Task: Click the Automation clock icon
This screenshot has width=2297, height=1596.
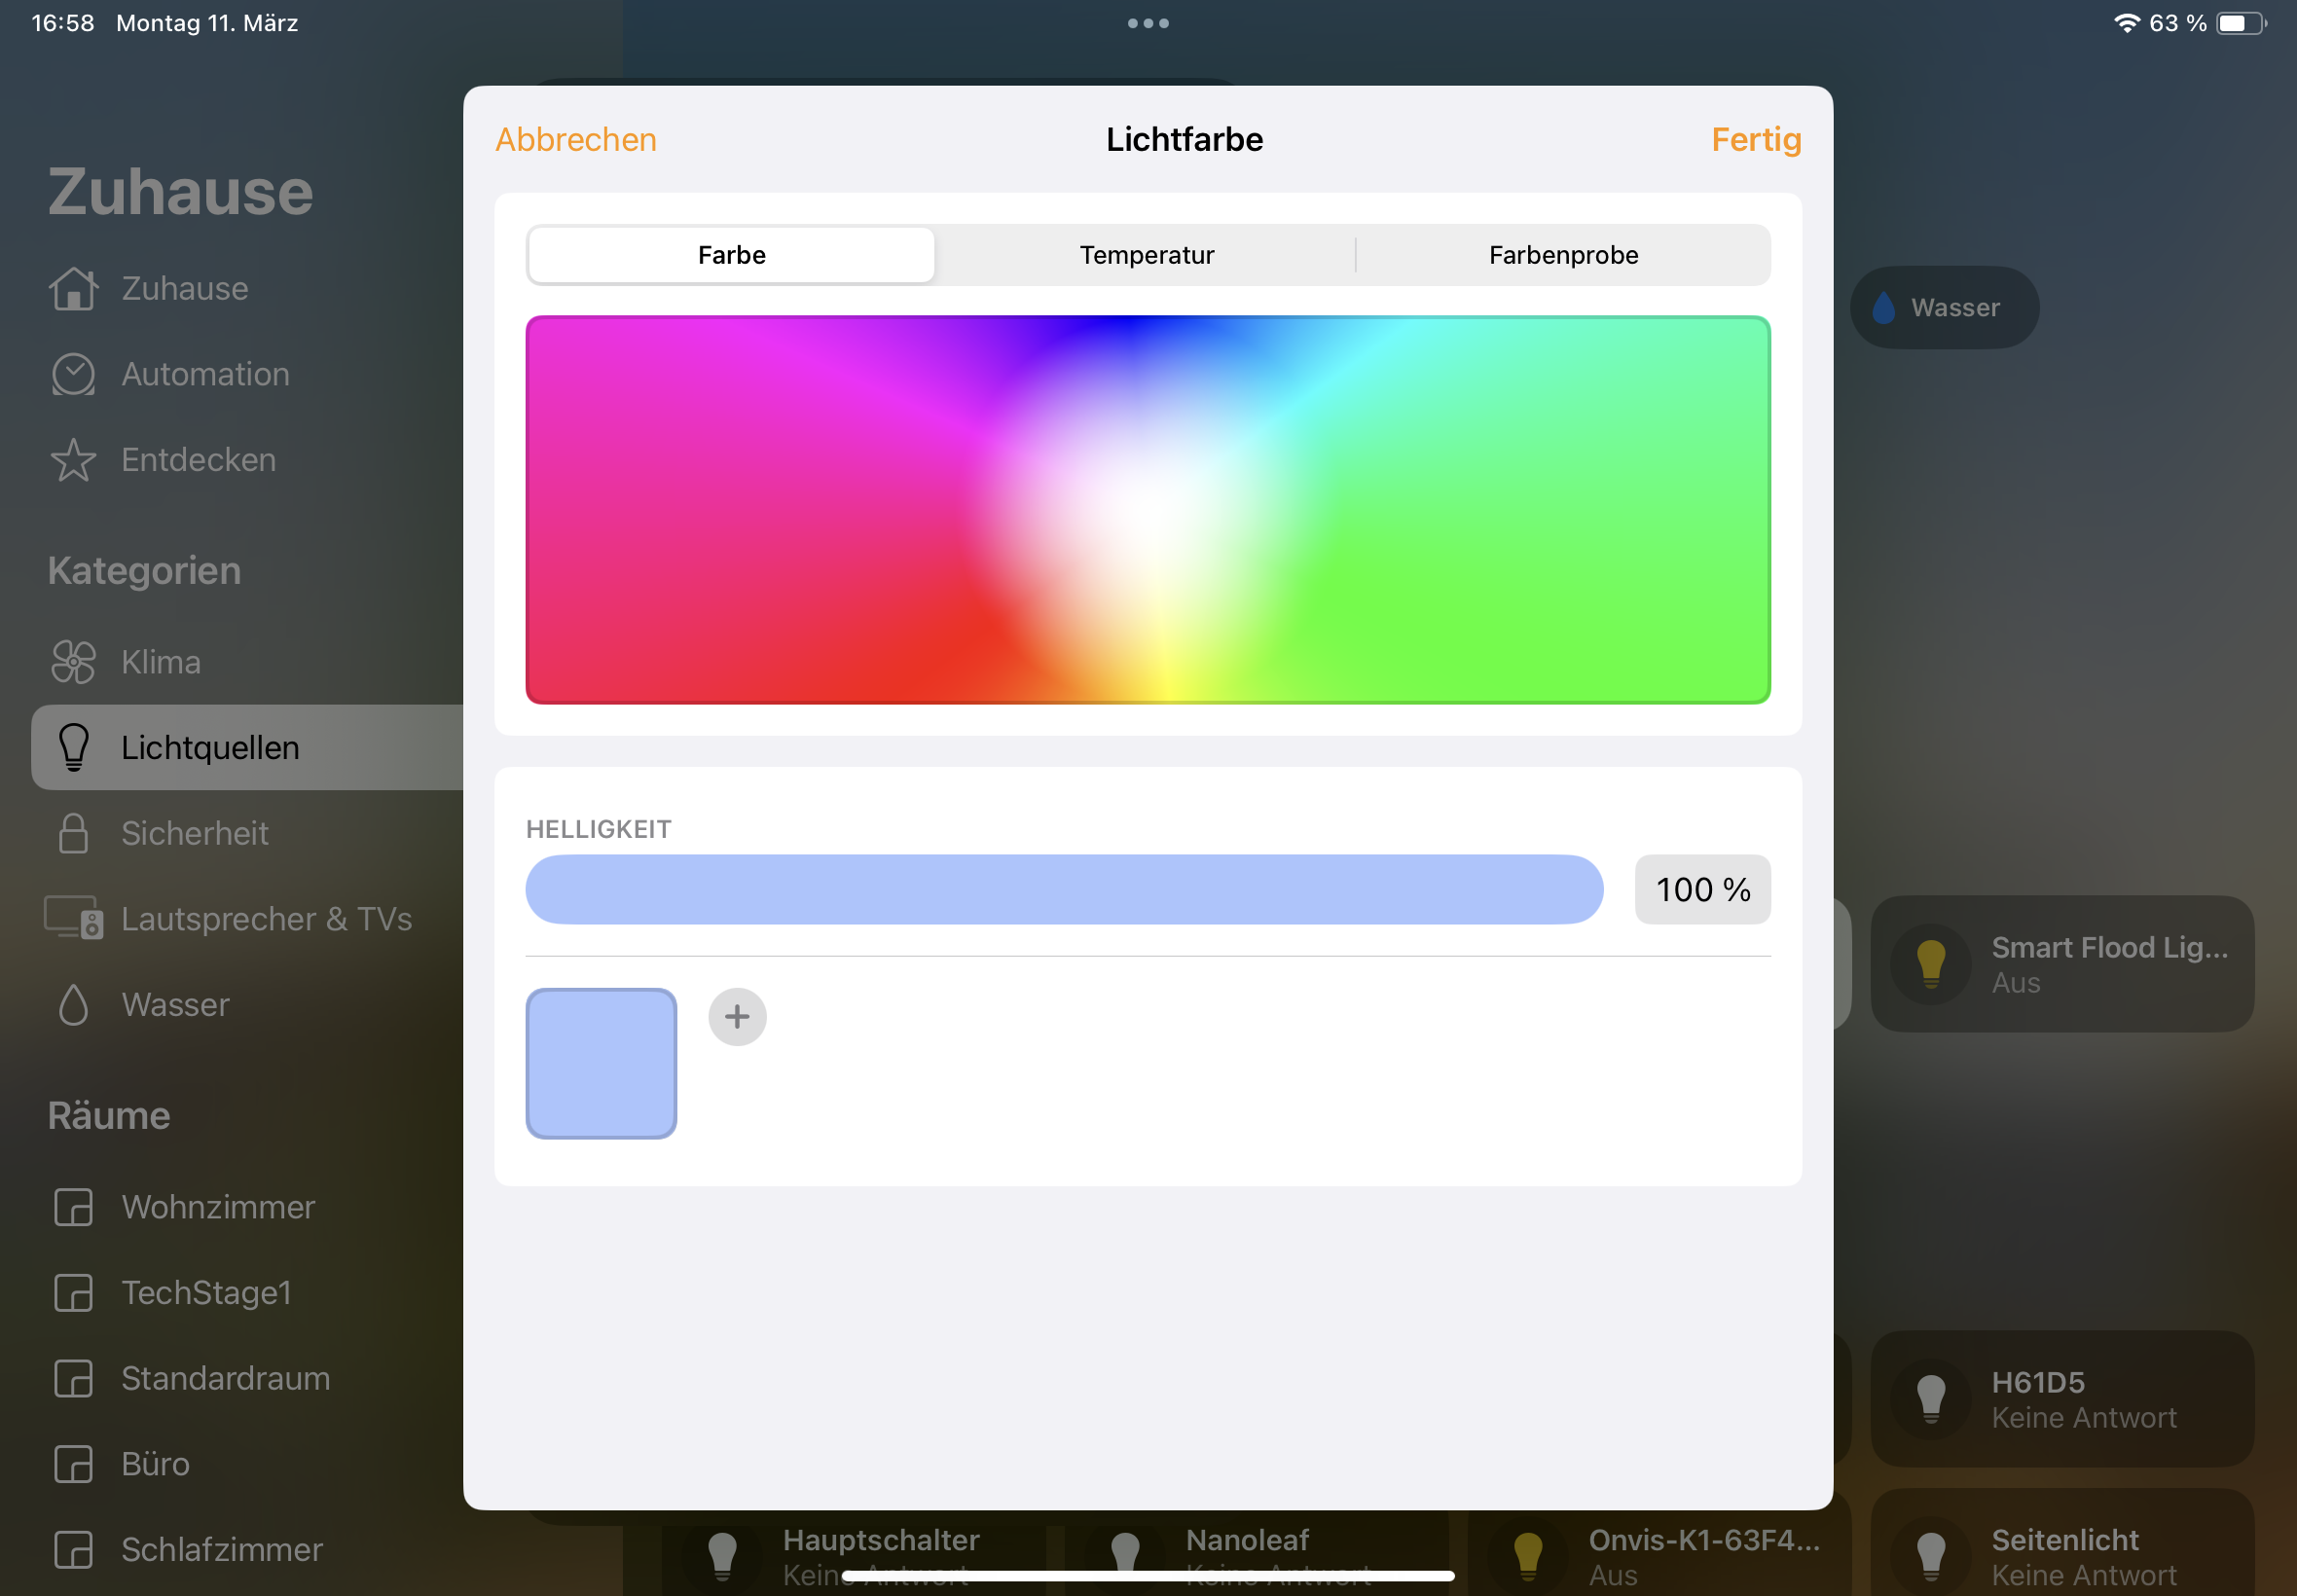Action: pyautogui.click(x=73, y=375)
